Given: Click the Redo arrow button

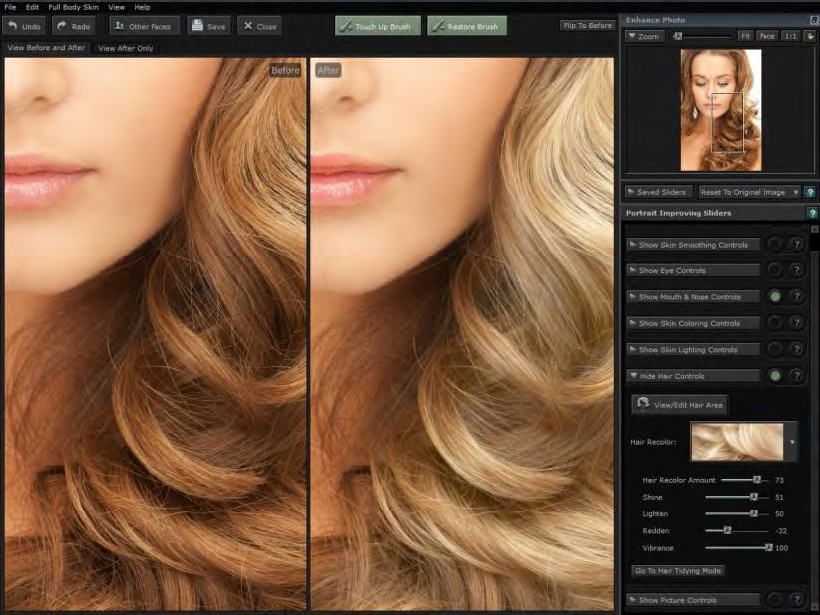Looking at the screenshot, I should [74, 26].
